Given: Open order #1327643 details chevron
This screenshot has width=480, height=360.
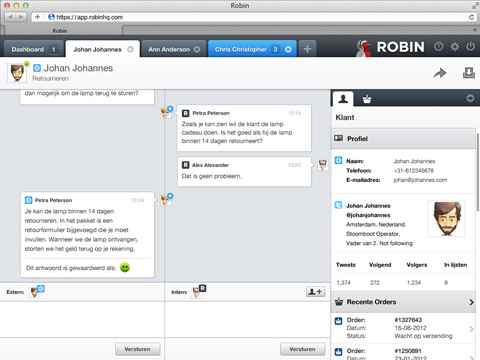Looking at the screenshot, I should click(471, 329).
